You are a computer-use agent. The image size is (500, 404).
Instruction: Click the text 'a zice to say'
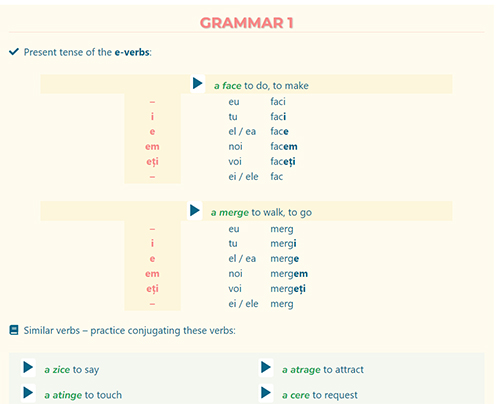pos(72,370)
